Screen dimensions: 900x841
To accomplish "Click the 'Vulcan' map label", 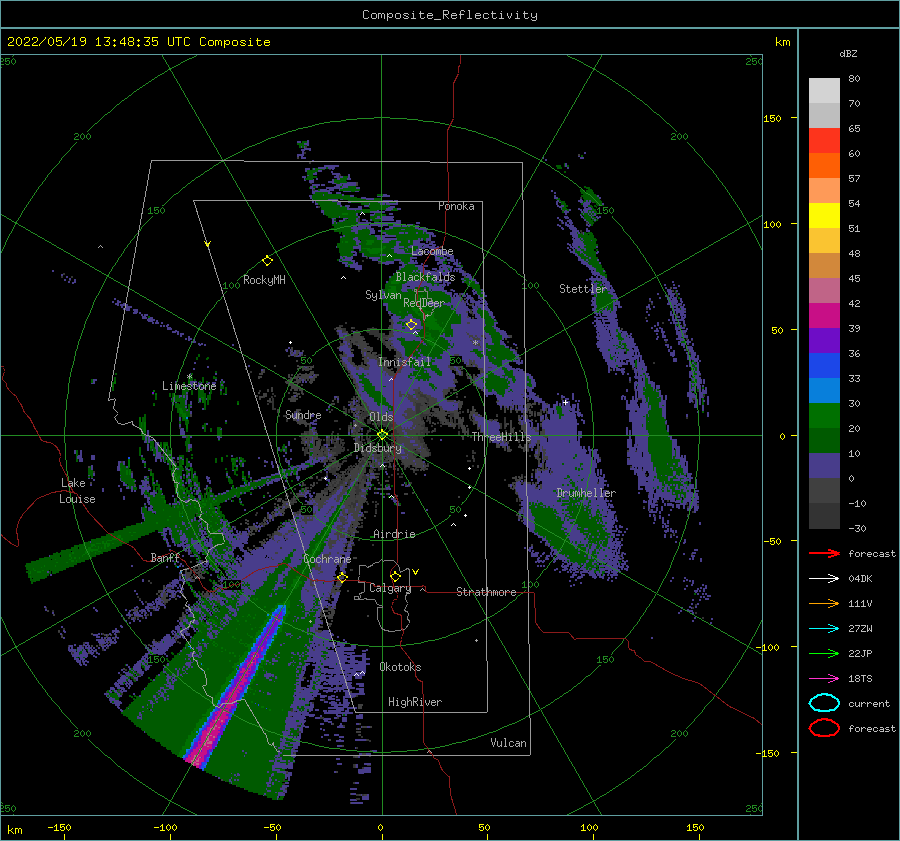I will pyautogui.click(x=508, y=743).
